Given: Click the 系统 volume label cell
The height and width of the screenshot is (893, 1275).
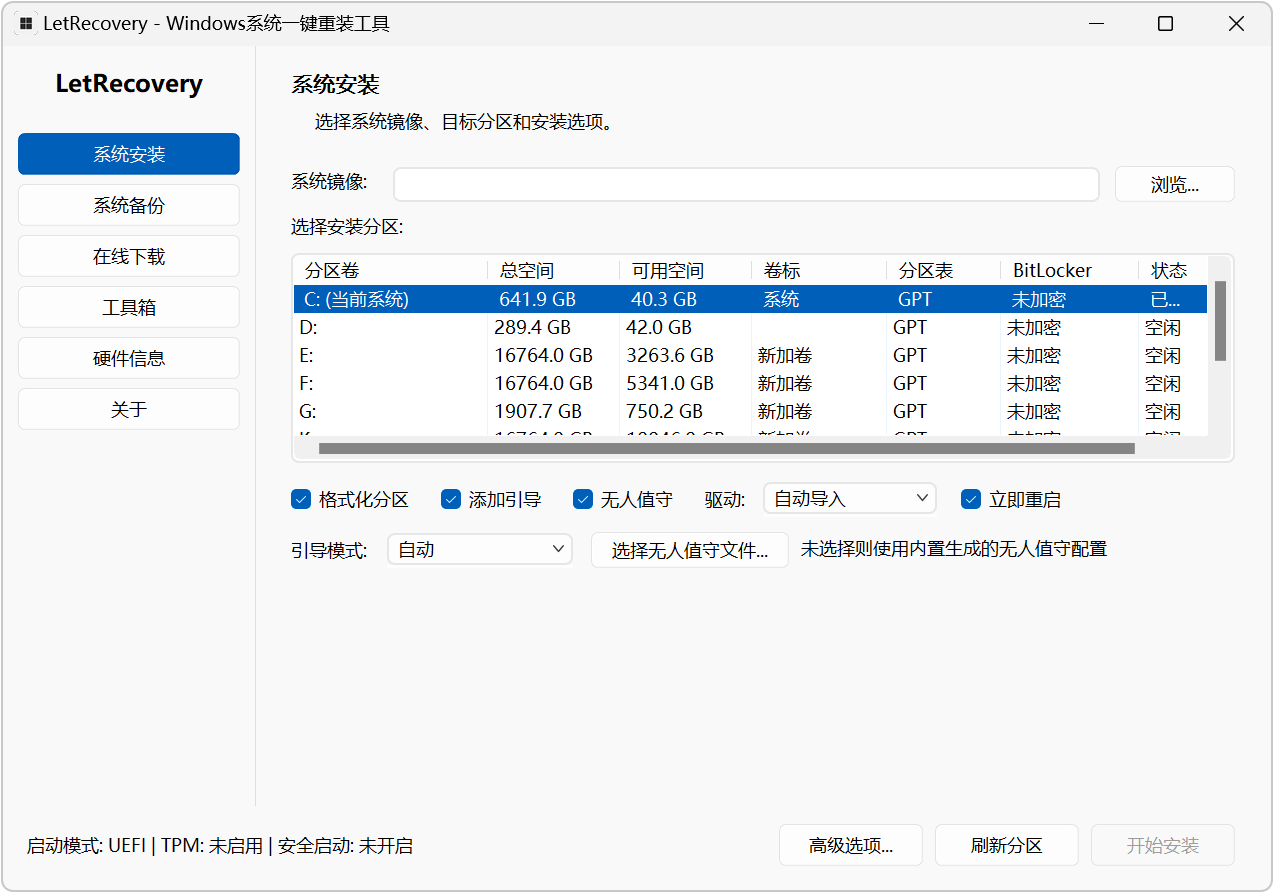Looking at the screenshot, I should tap(781, 299).
